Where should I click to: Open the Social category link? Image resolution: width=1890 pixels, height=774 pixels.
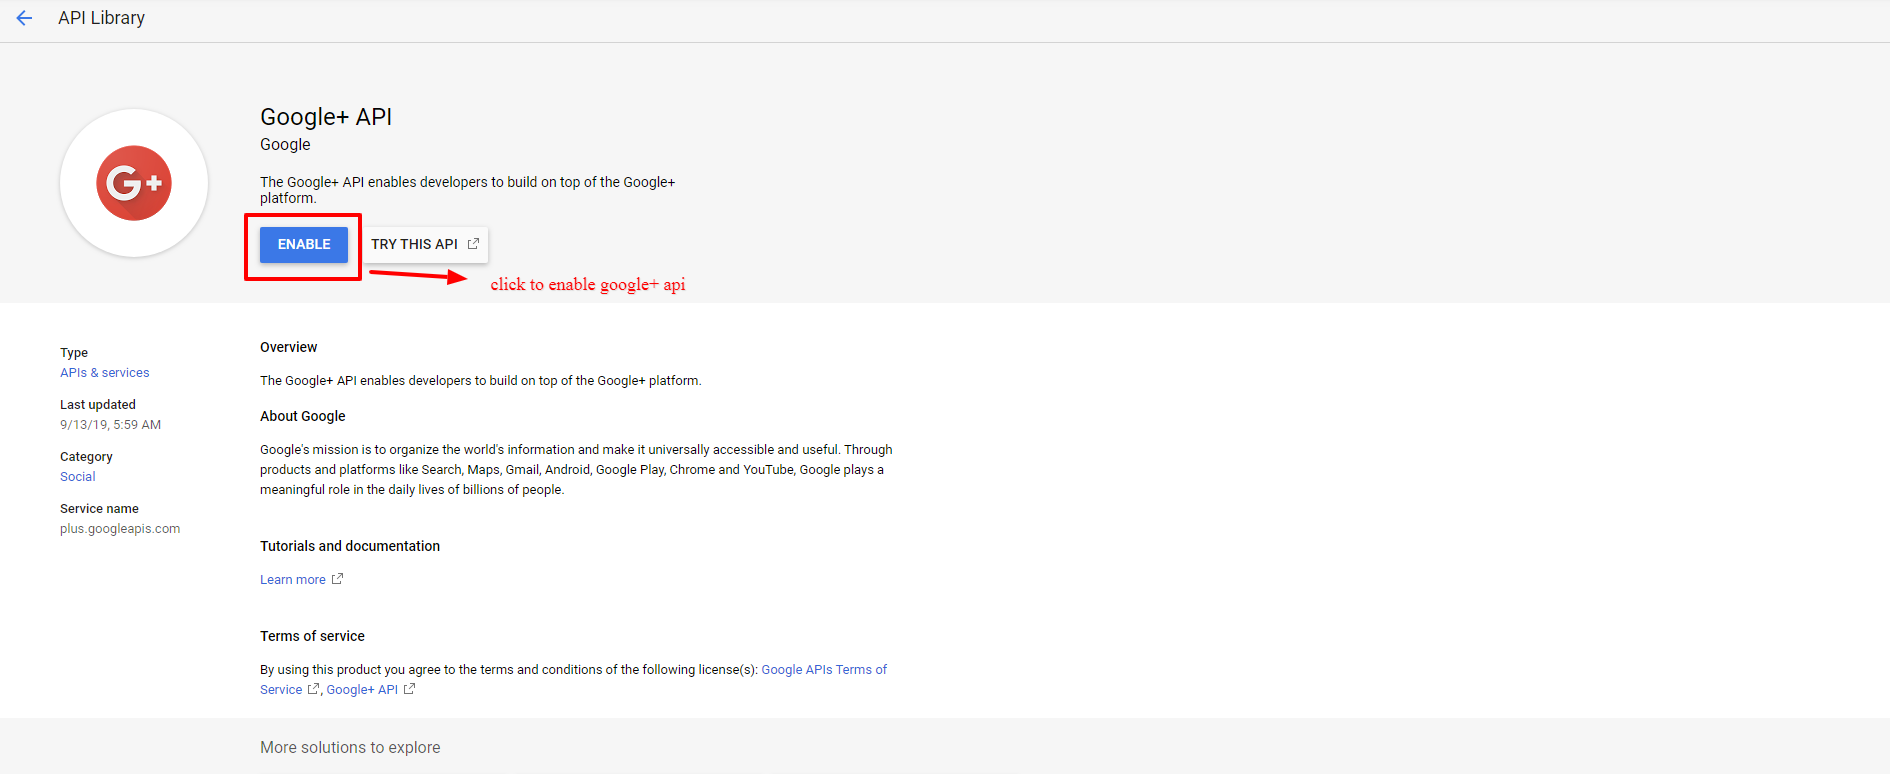(77, 477)
